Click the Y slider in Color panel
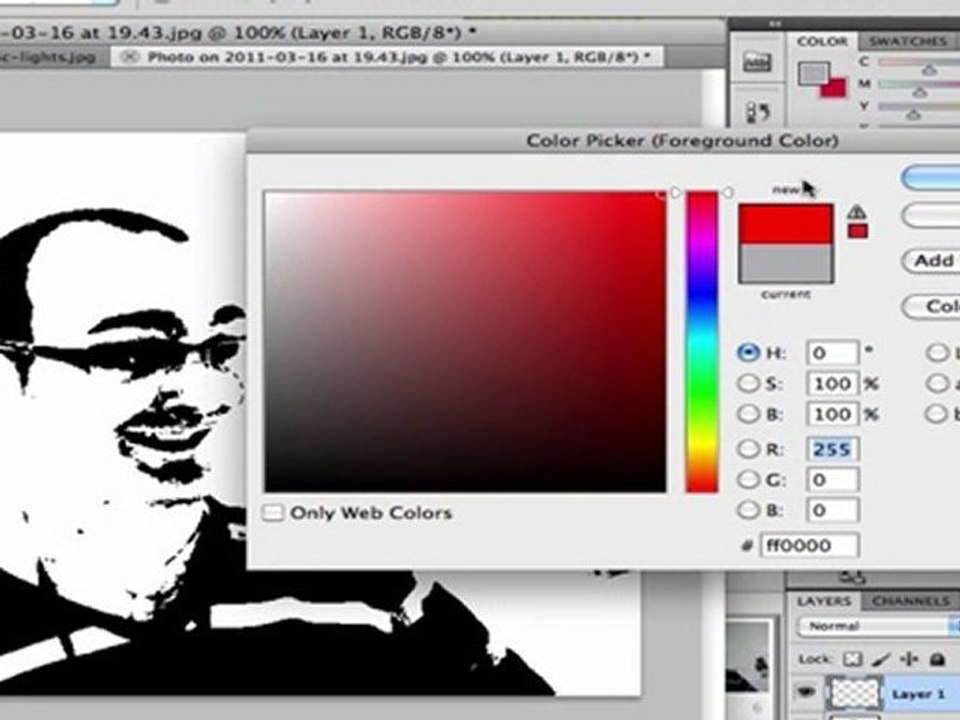 pos(918,109)
